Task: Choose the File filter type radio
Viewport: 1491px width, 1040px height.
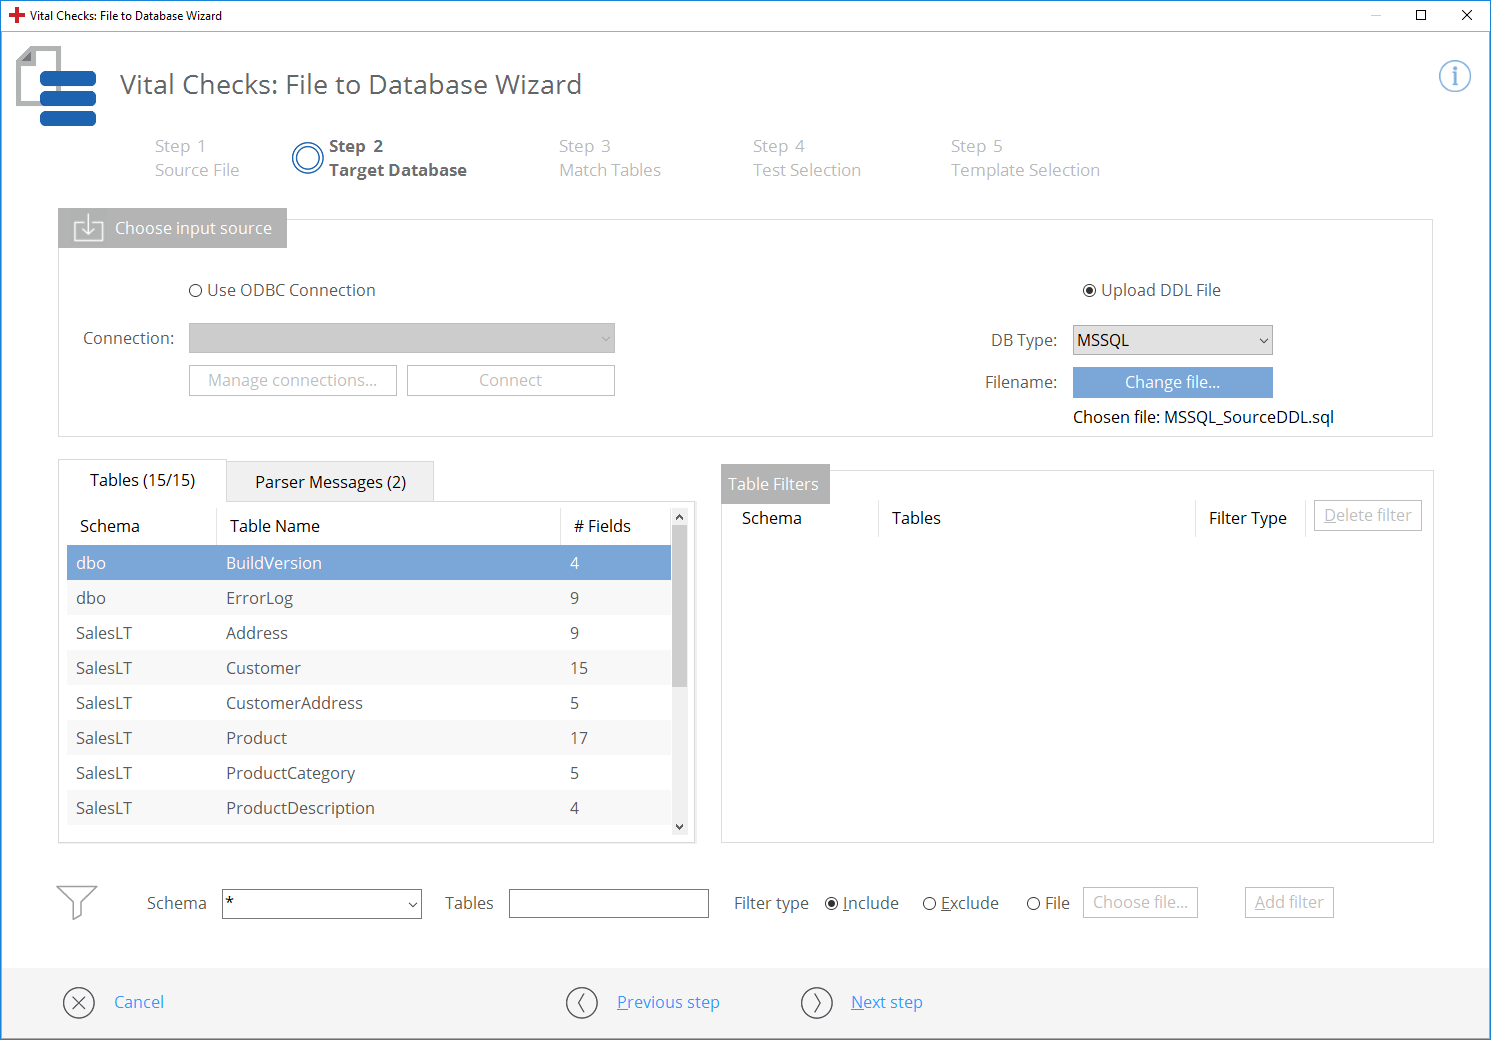Action: (1033, 904)
